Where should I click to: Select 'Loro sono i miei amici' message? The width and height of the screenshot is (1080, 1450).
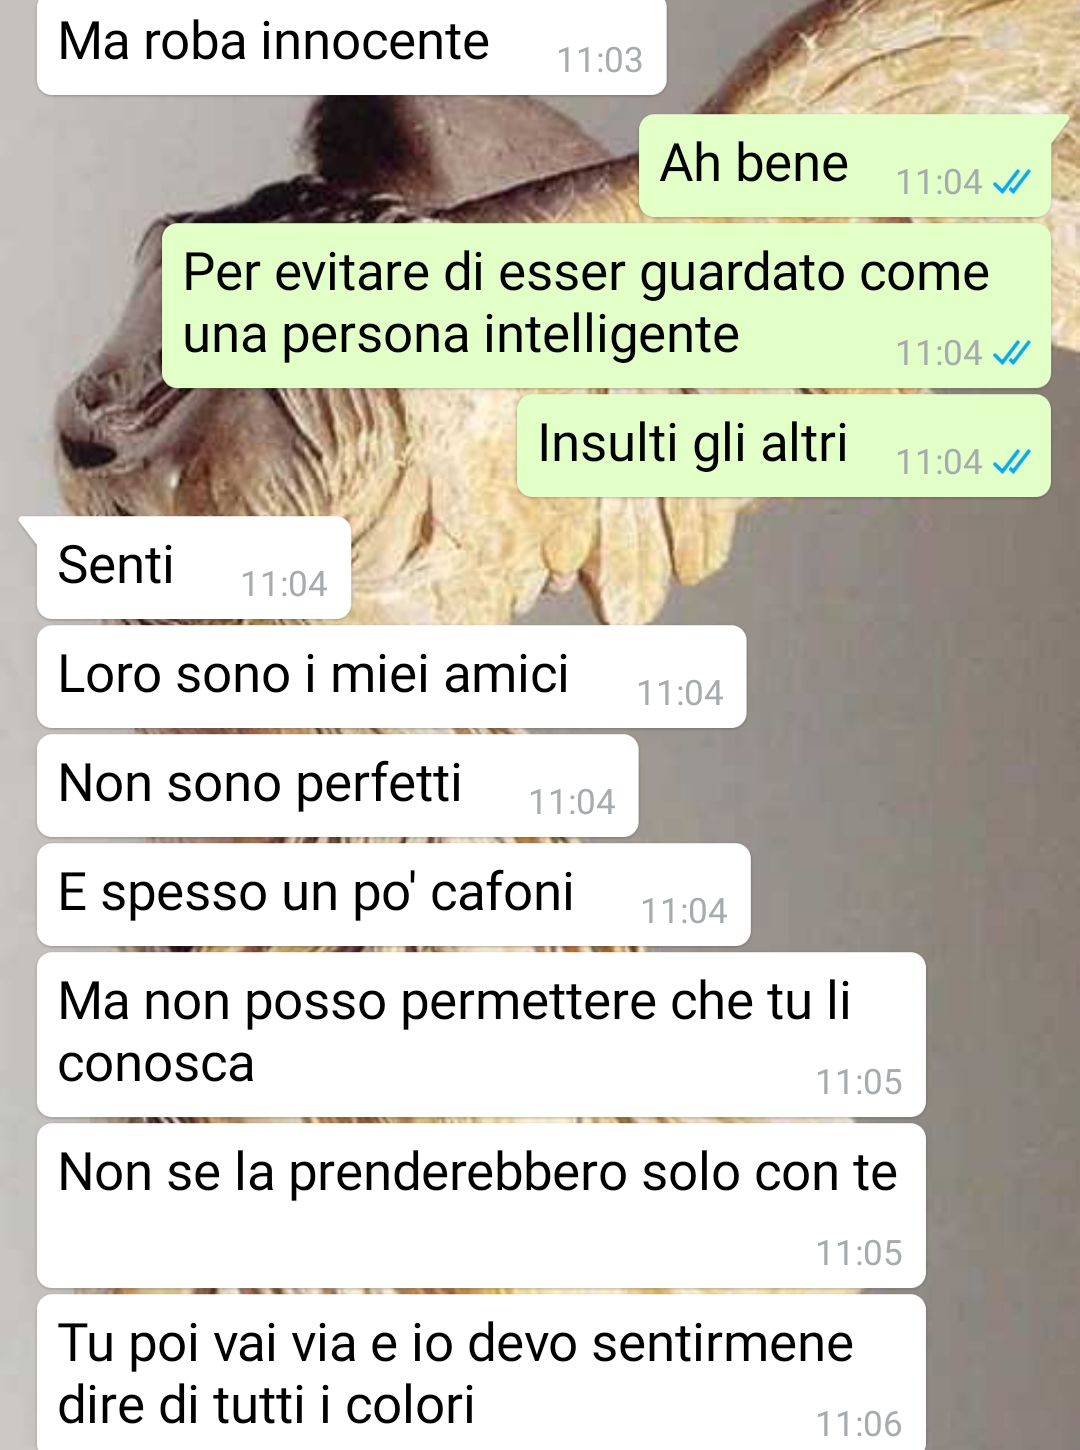coord(391,677)
